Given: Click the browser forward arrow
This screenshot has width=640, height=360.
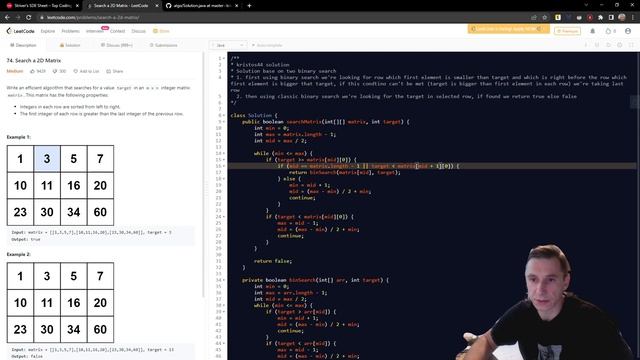Looking at the screenshot, I should [x=18, y=18].
